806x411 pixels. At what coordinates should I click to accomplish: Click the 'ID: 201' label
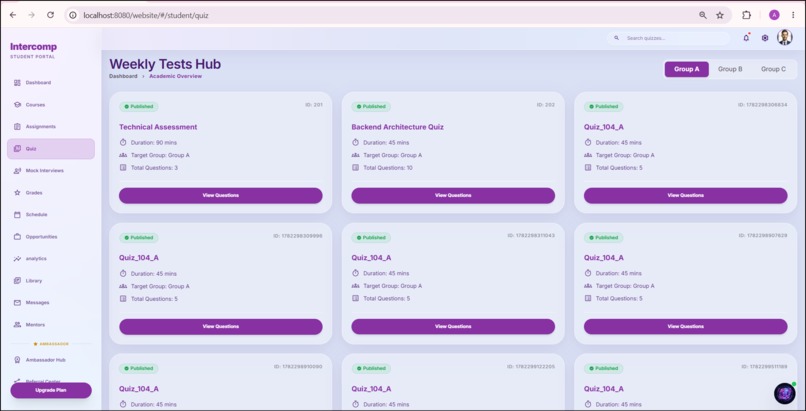click(314, 105)
